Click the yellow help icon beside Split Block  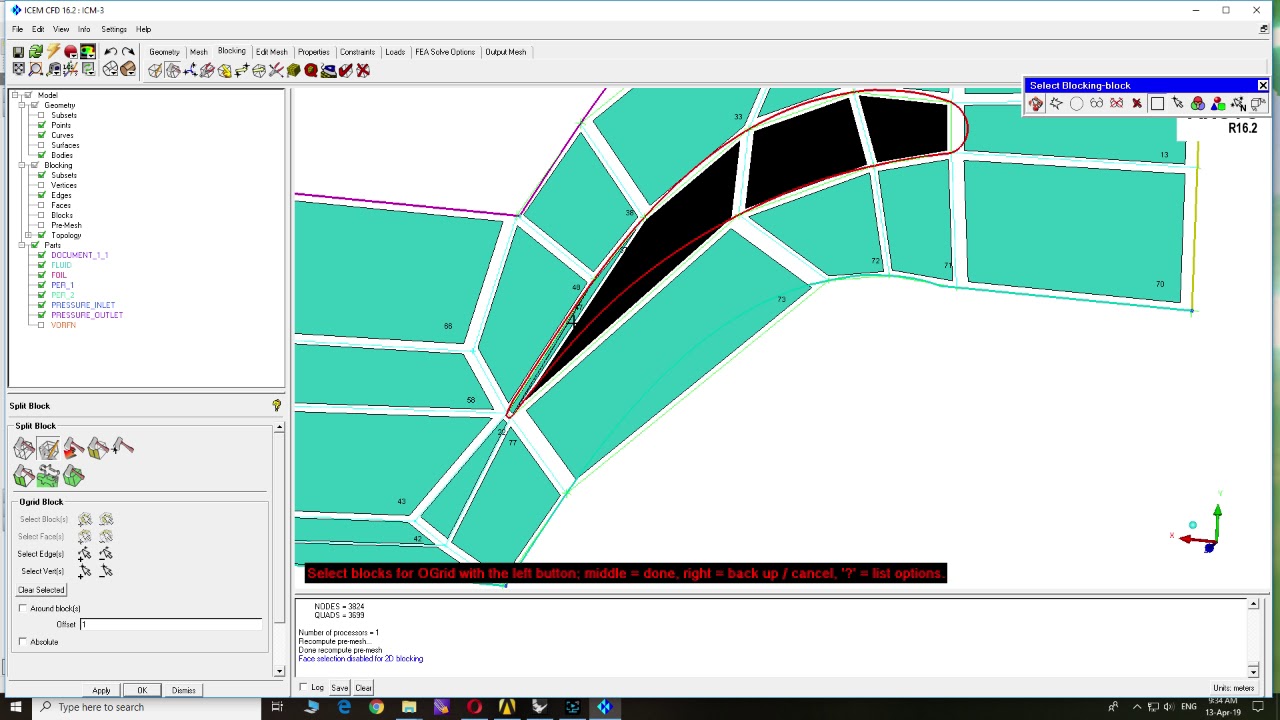[277, 406]
